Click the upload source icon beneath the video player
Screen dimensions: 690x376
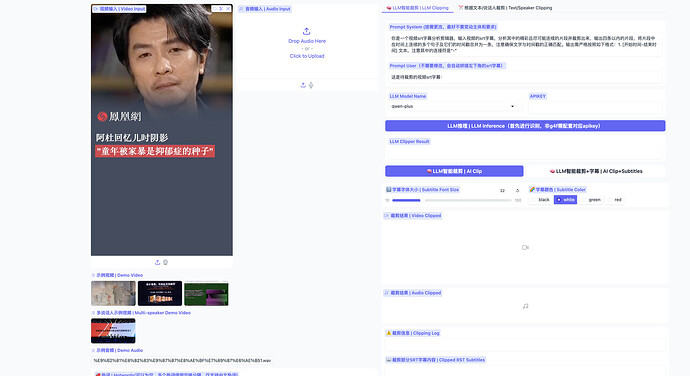coord(157,262)
